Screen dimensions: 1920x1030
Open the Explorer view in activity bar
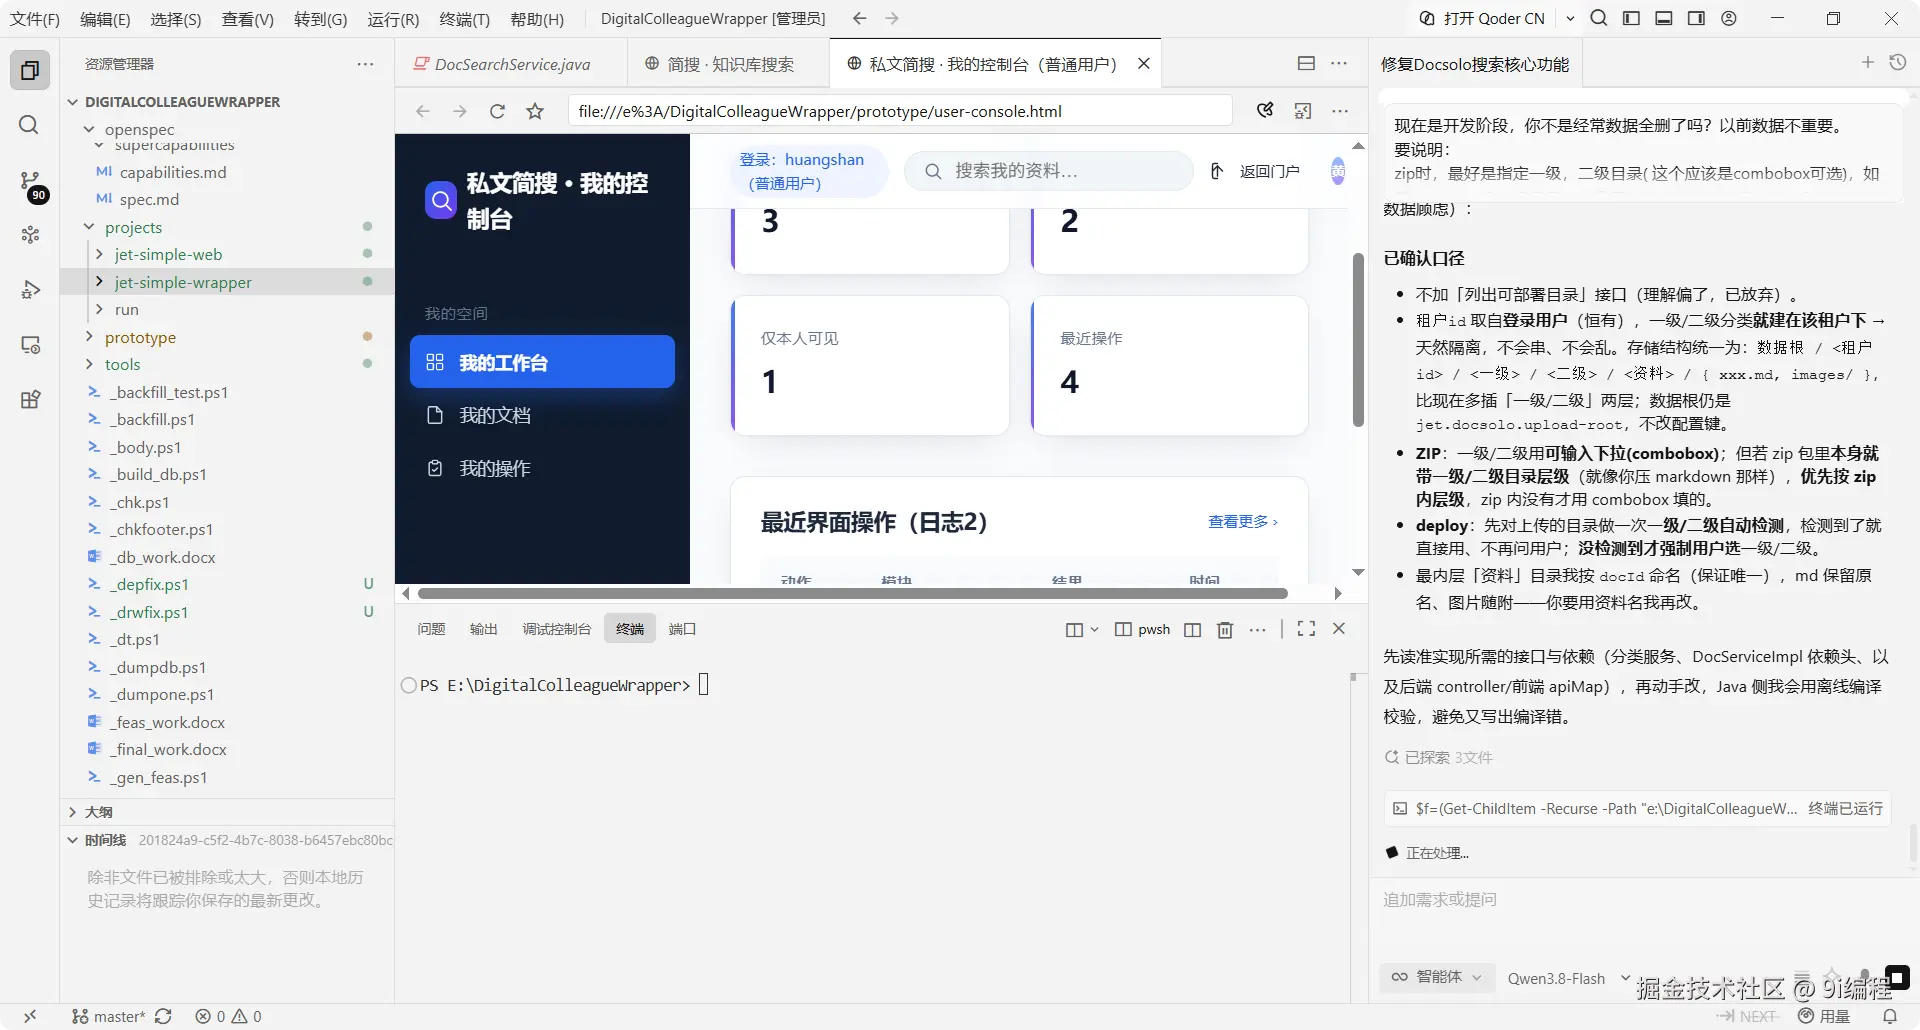[30, 71]
